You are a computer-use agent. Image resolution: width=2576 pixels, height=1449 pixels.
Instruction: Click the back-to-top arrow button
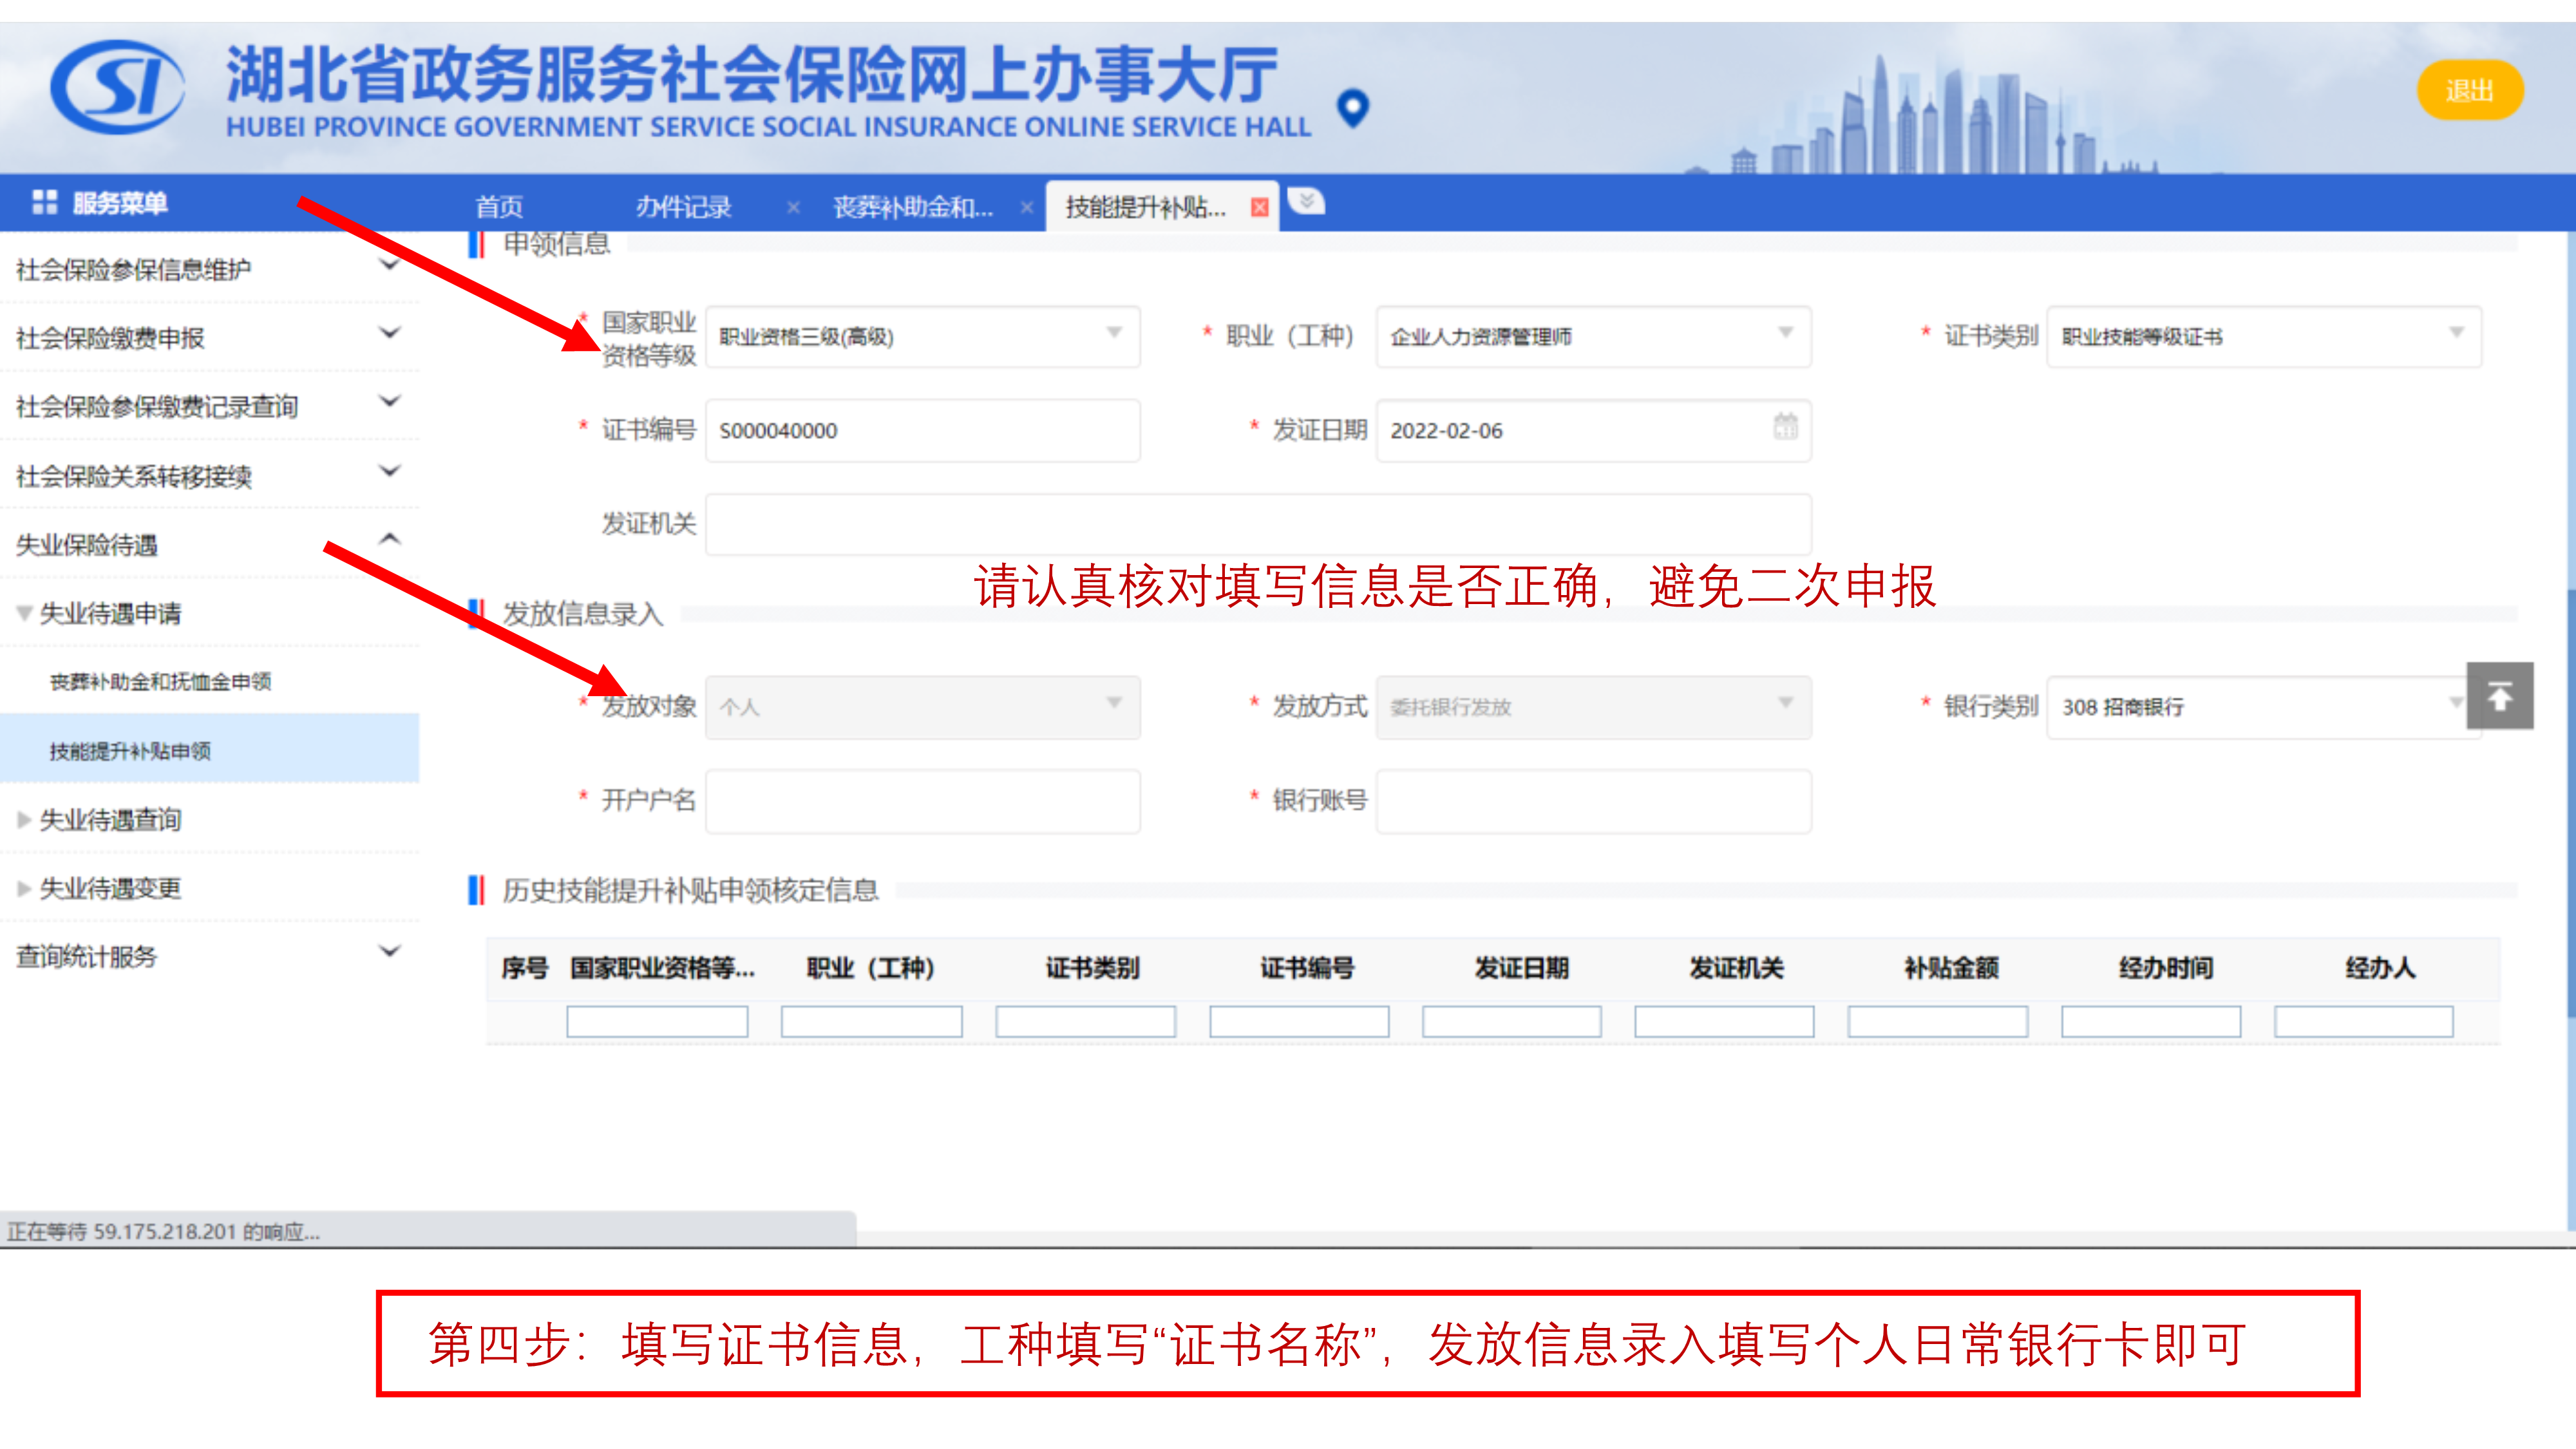[x=2499, y=696]
